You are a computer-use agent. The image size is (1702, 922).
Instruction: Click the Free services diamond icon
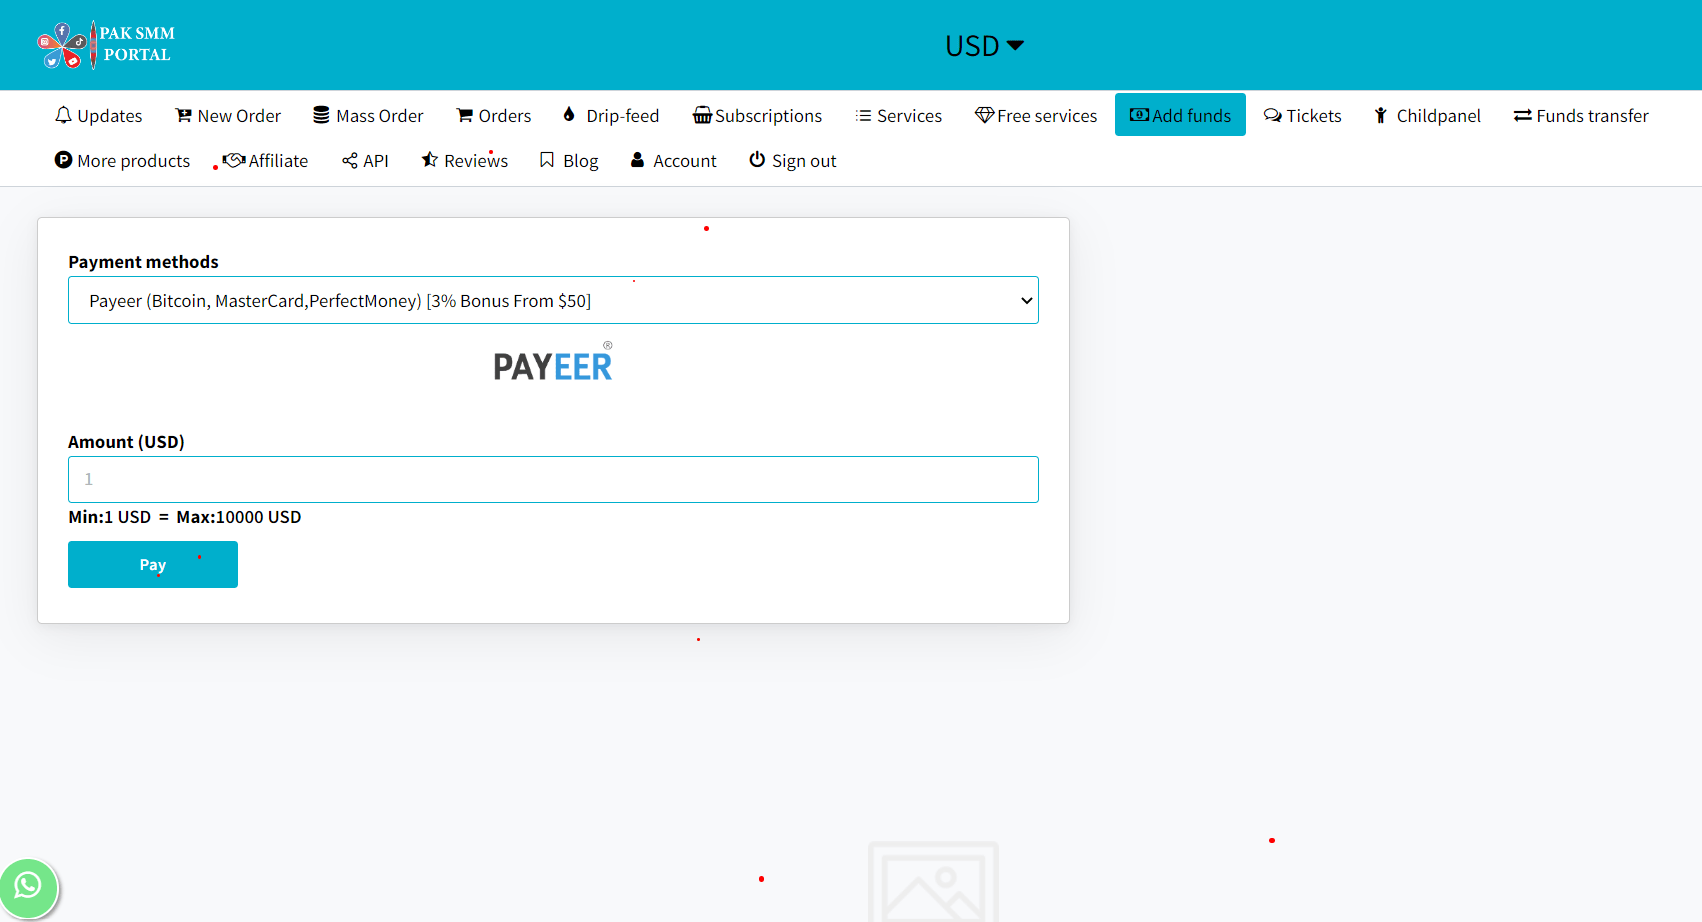[x=984, y=115]
